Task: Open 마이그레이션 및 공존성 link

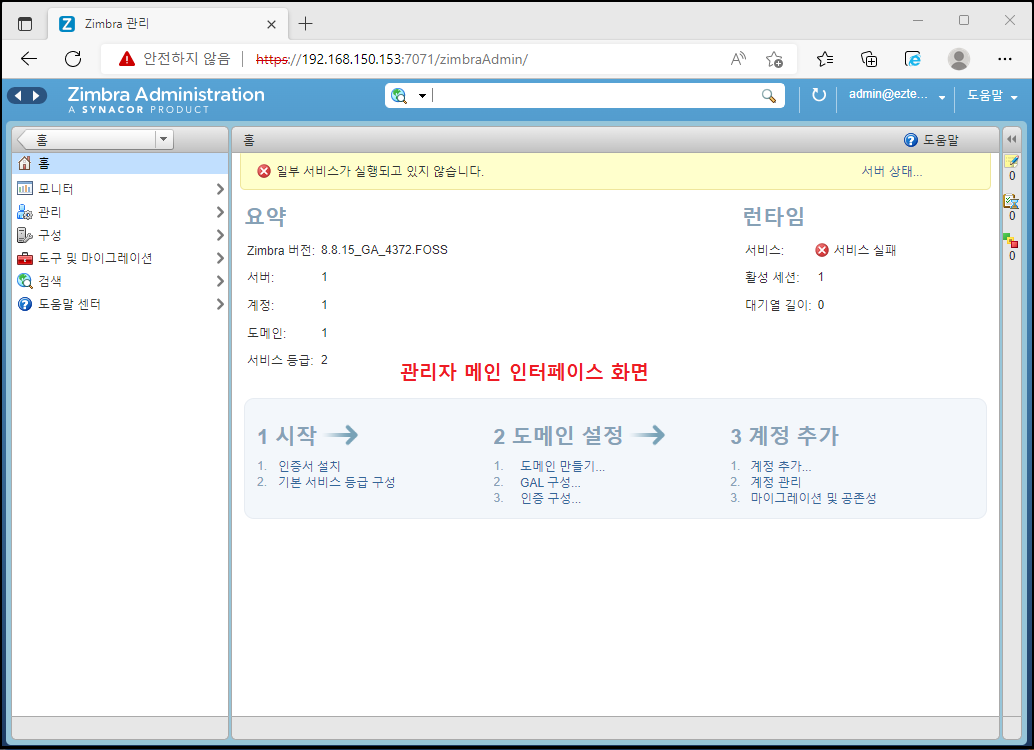Action: (x=813, y=499)
